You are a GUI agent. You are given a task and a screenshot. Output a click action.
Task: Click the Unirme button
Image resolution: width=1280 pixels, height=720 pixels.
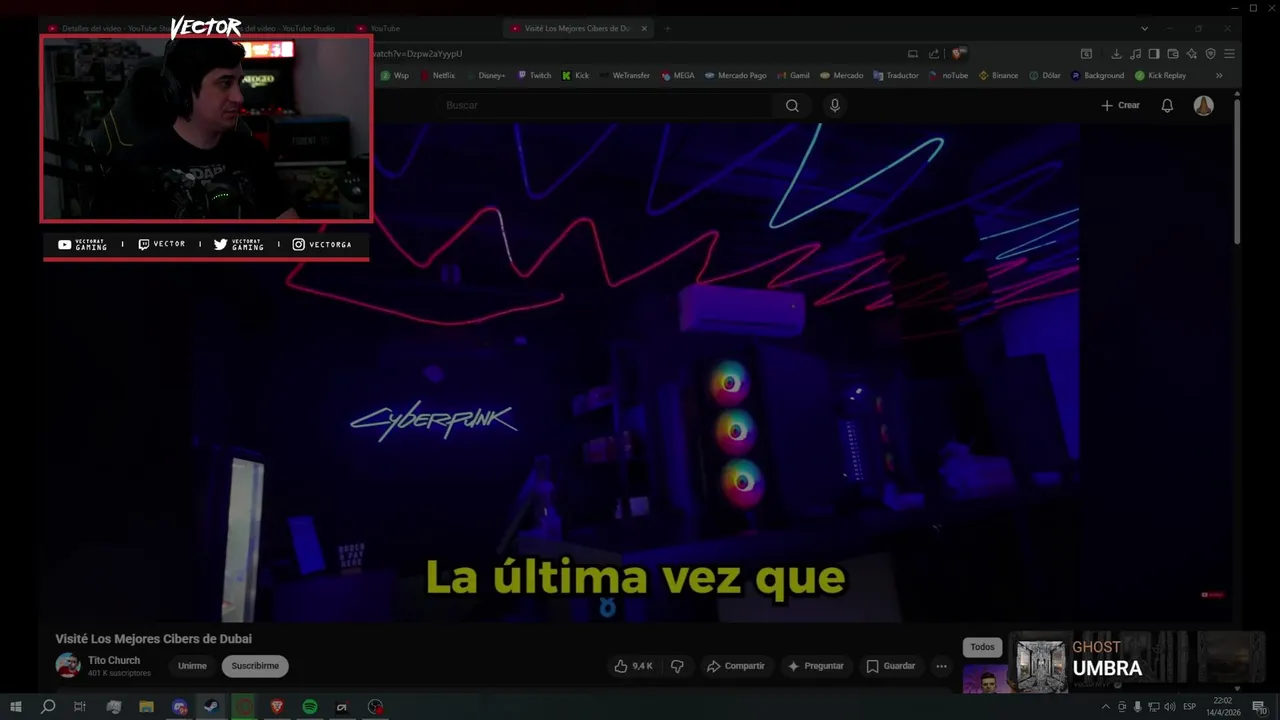pos(192,666)
